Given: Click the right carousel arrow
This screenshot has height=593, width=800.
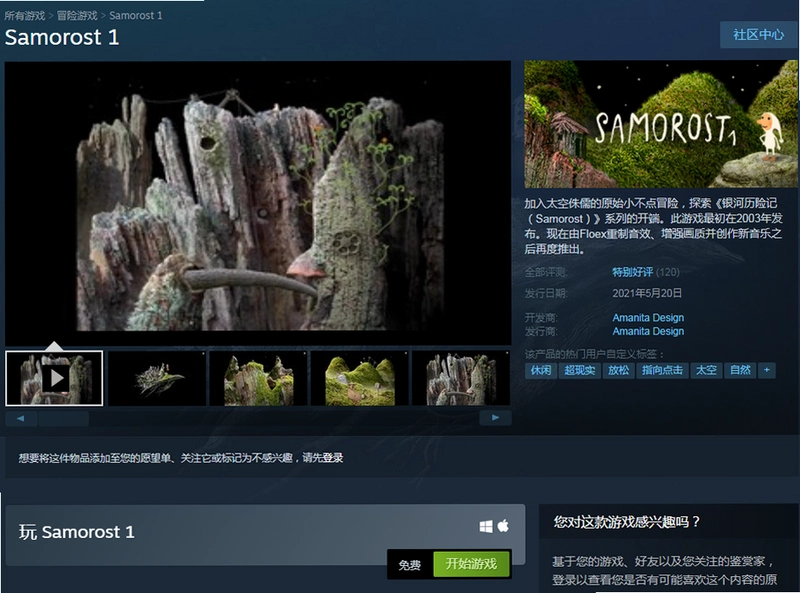Looking at the screenshot, I should click(495, 418).
